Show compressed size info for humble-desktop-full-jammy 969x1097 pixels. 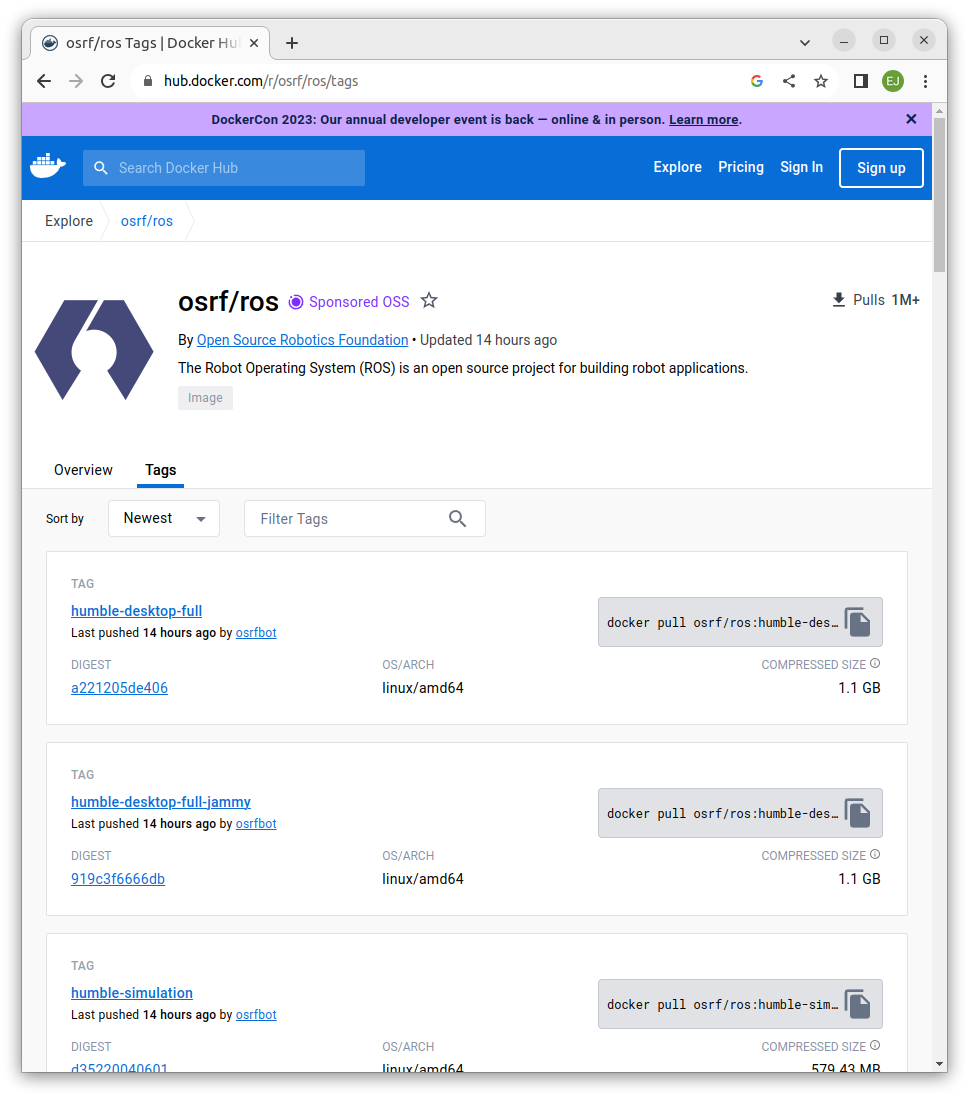875,854
